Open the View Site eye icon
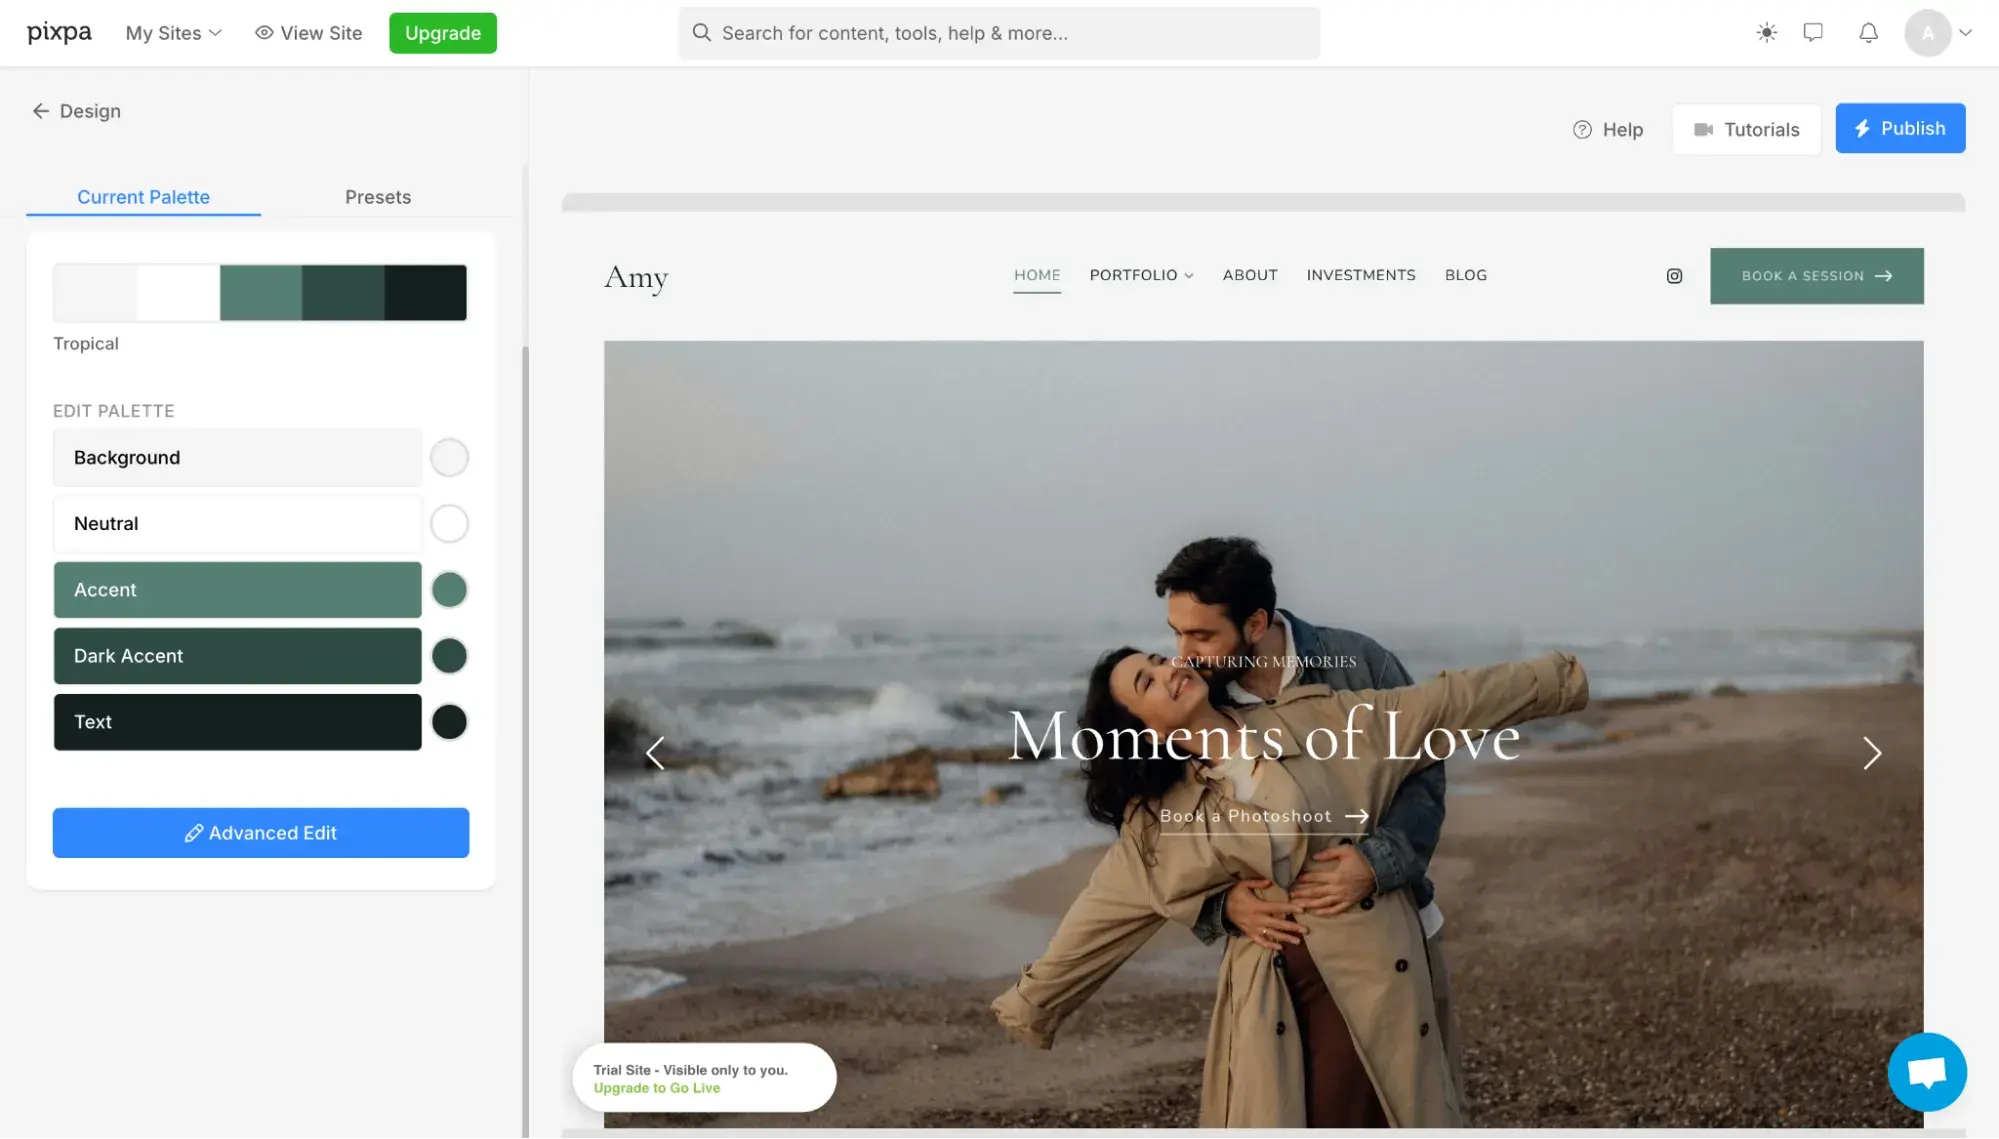The image size is (1999, 1139). pyautogui.click(x=263, y=33)
